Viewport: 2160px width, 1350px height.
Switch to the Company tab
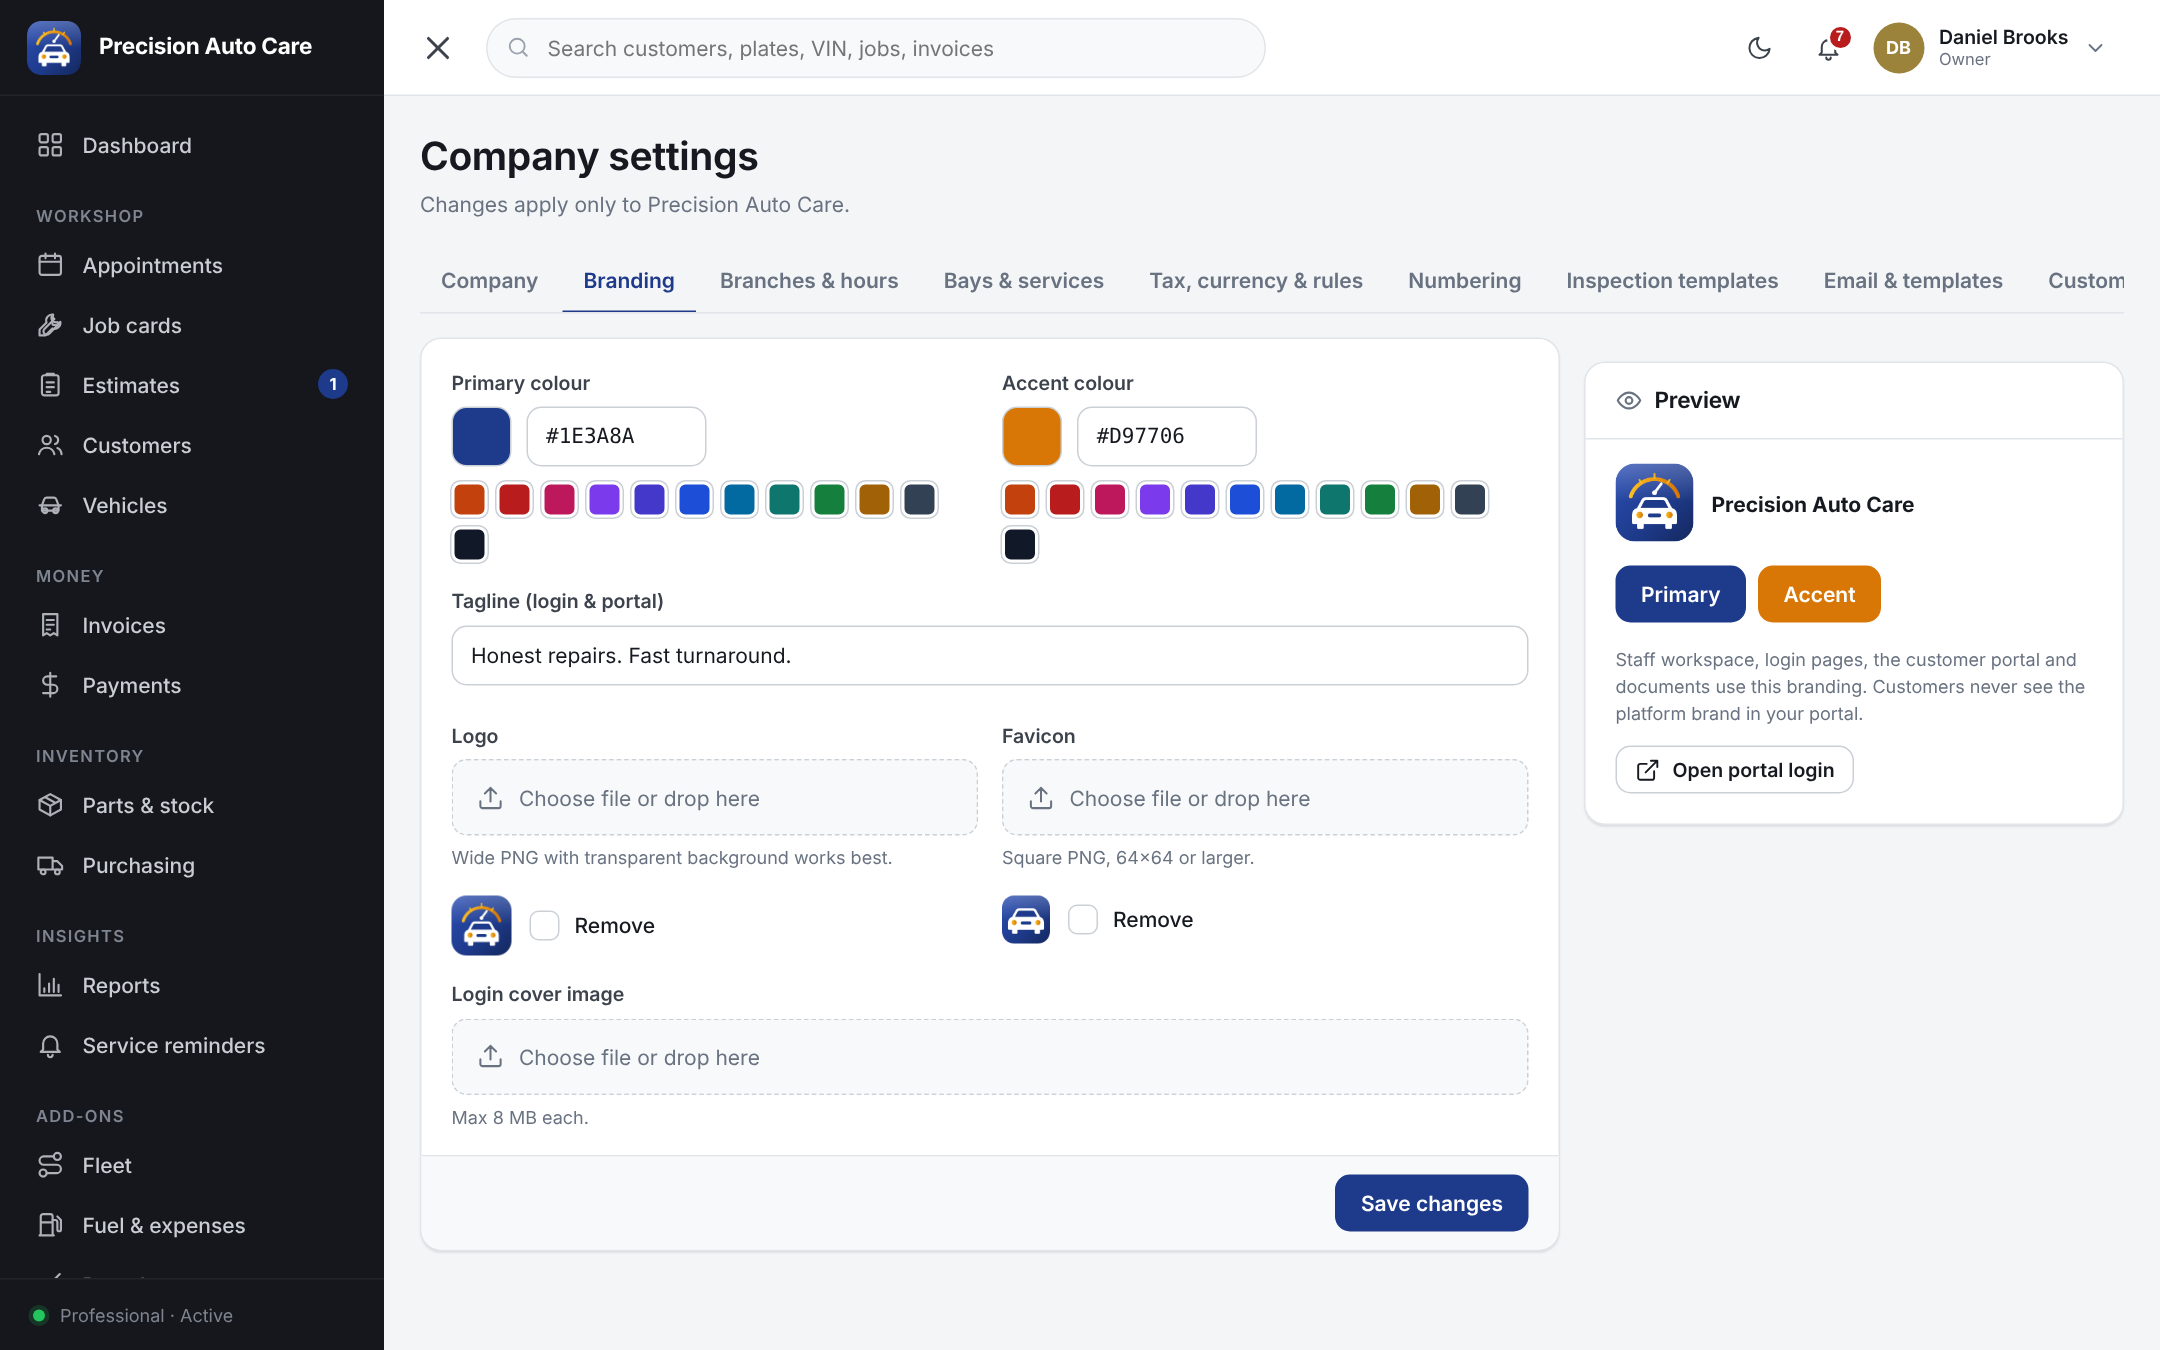[x=489, y=281]
